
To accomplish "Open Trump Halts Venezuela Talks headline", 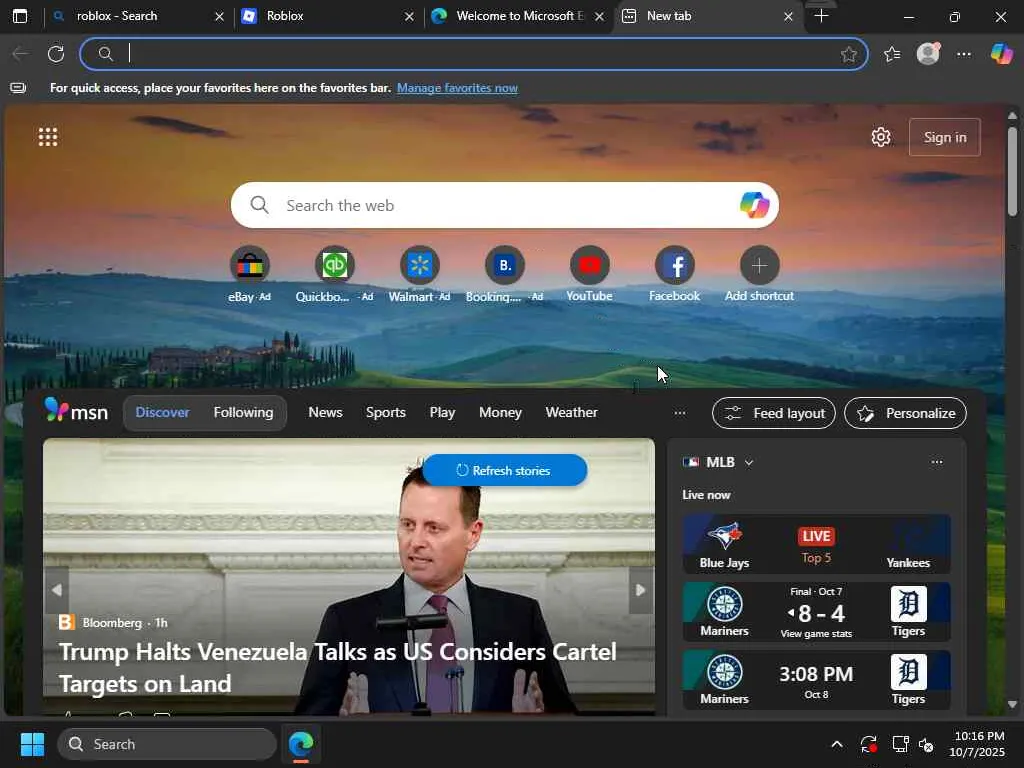I will 338,667.
